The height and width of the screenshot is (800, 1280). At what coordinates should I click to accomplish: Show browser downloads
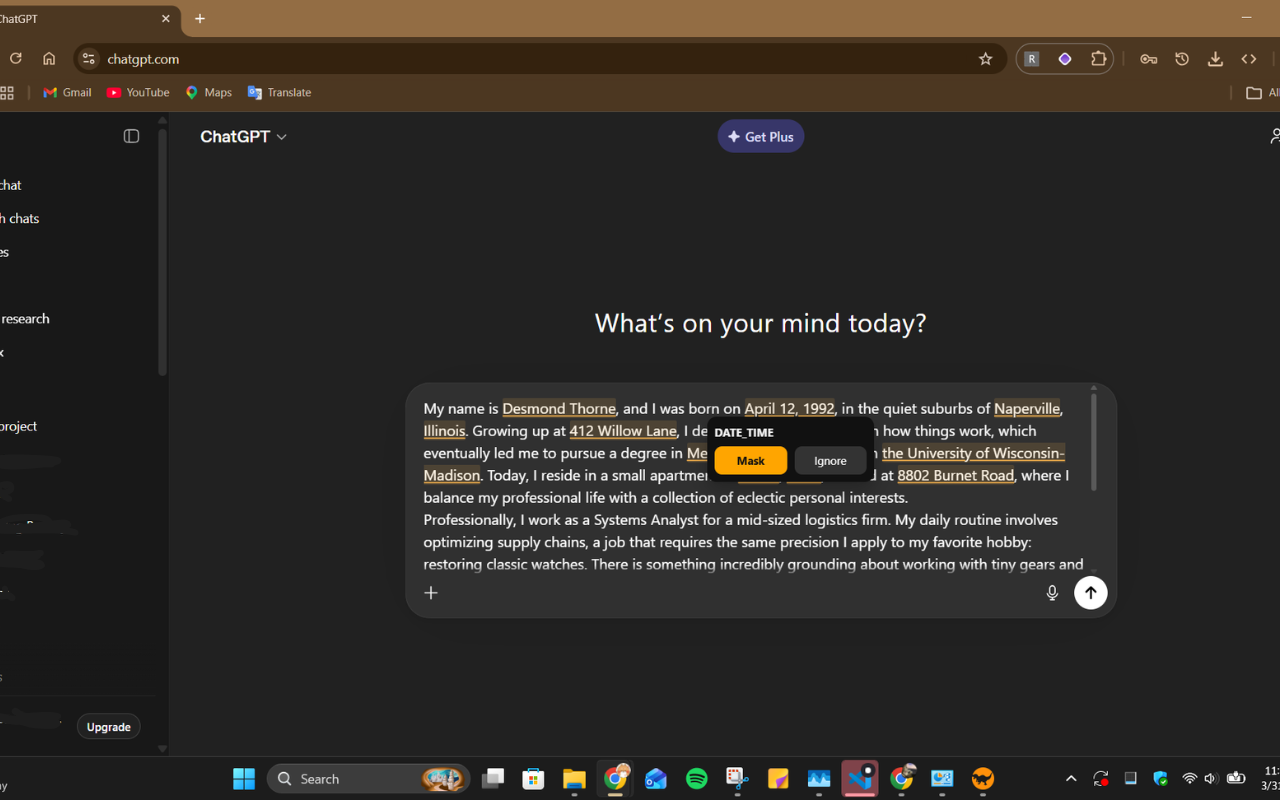click(x=1215, y=59)
